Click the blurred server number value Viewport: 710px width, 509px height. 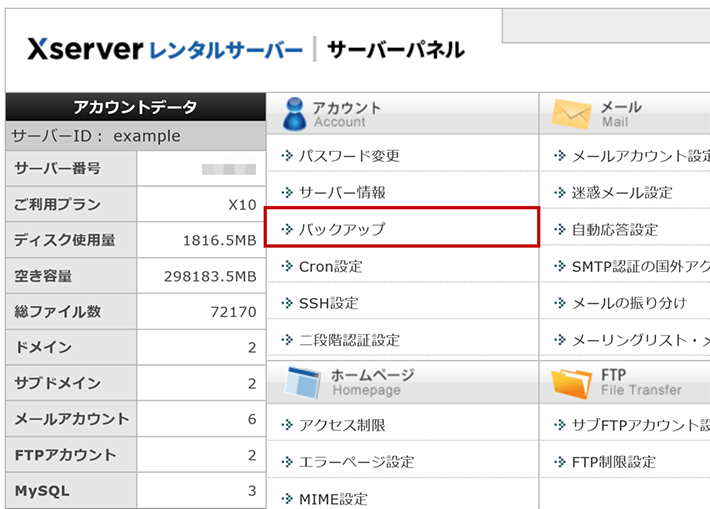(x=229, y=169)
